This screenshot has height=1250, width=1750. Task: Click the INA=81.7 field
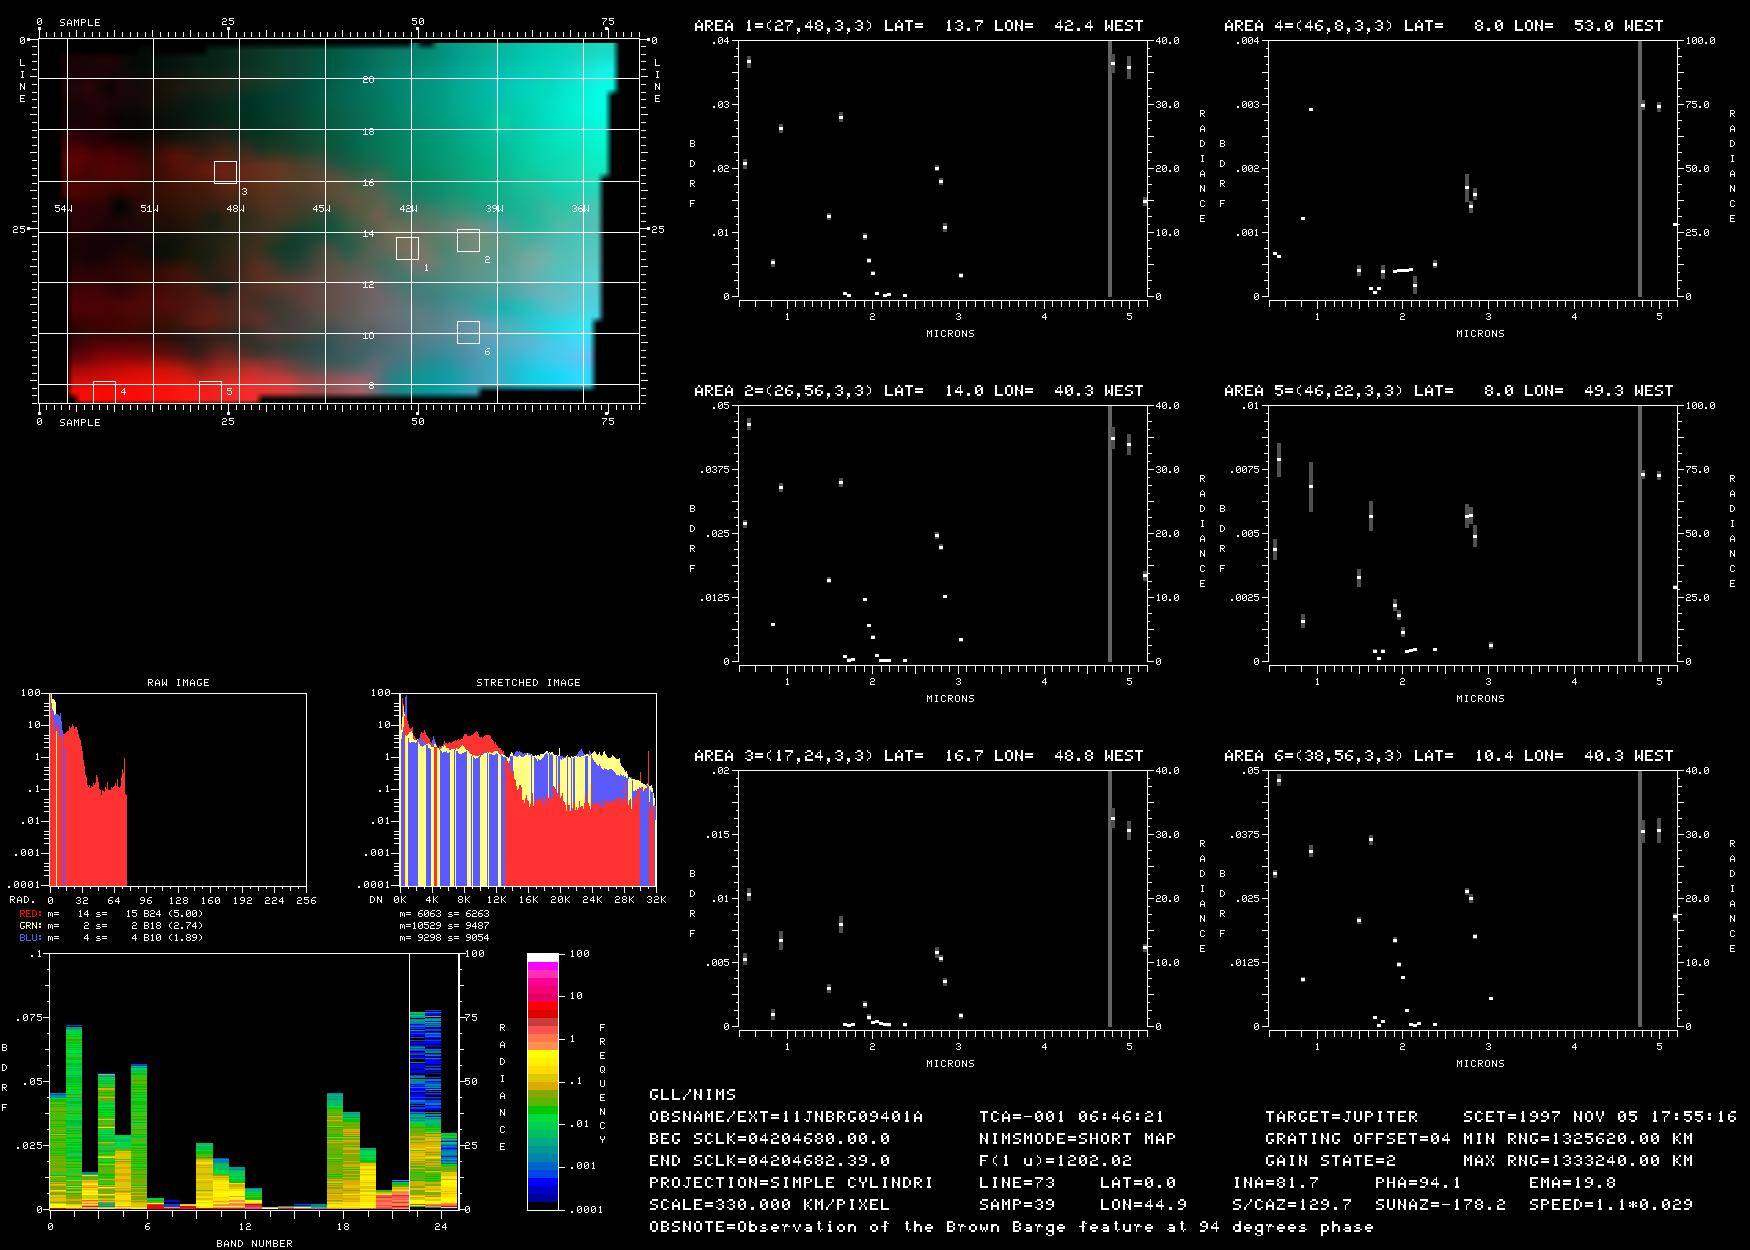[1275, 1183]
